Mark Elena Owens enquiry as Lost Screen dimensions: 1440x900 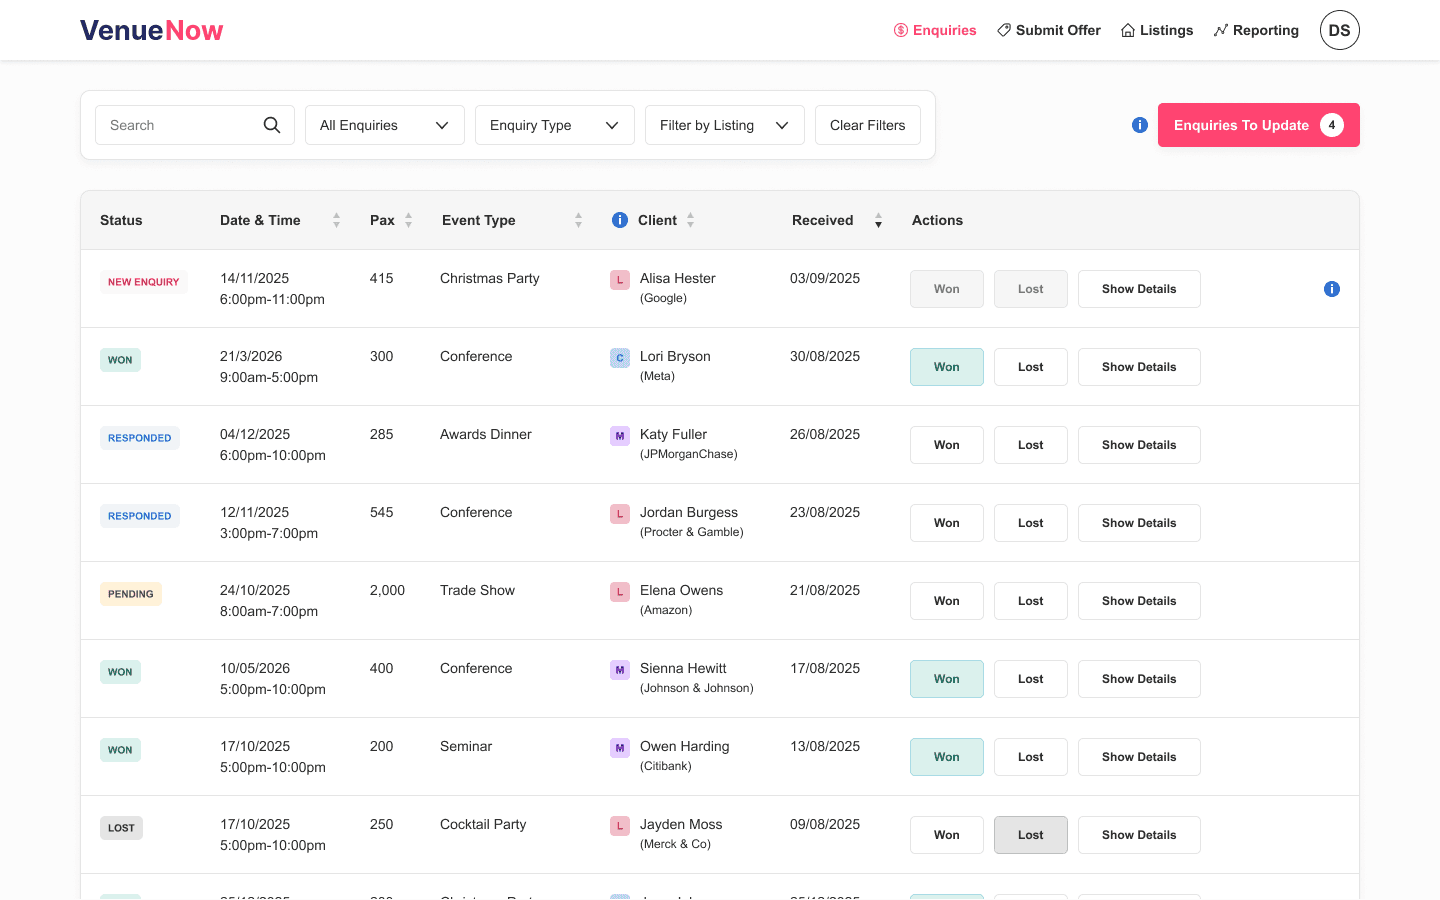click(x=1031, y=601)
